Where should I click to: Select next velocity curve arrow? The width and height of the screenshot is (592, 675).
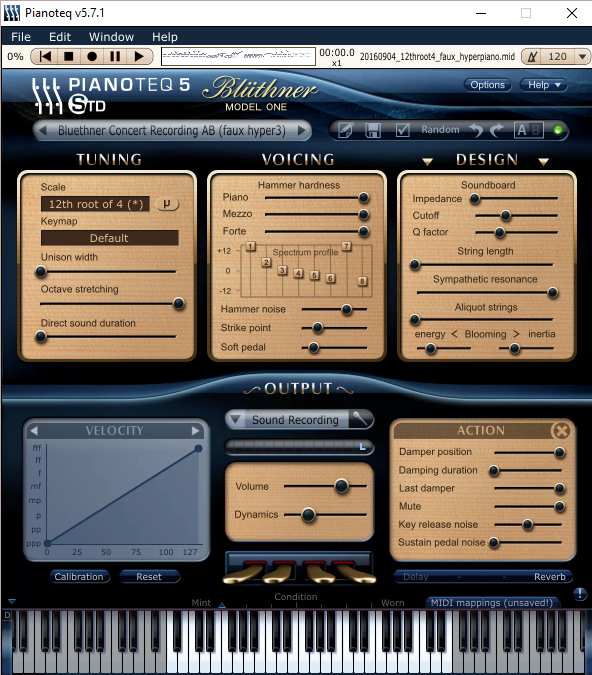pyautogui.click(x=195, y=430)
